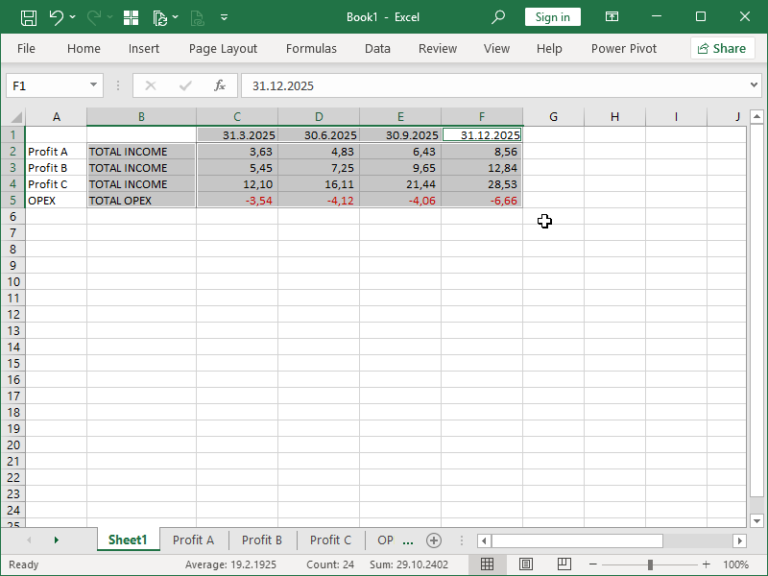Expand the formula bar with the chevron
The image size is (768, 576).
(x=751, y=86)
